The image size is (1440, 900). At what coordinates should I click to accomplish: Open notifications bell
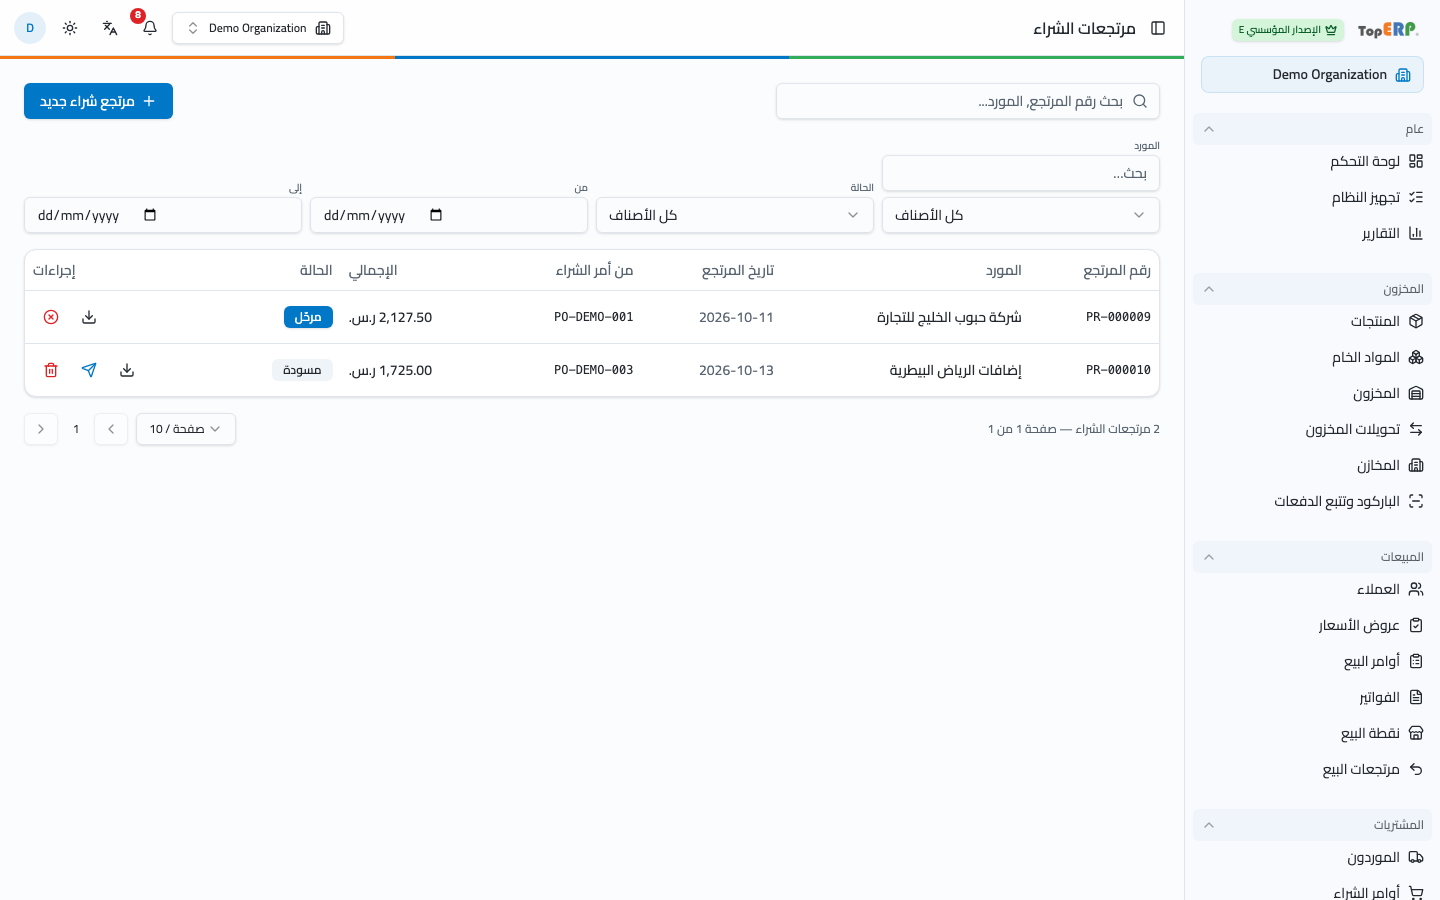150,28
